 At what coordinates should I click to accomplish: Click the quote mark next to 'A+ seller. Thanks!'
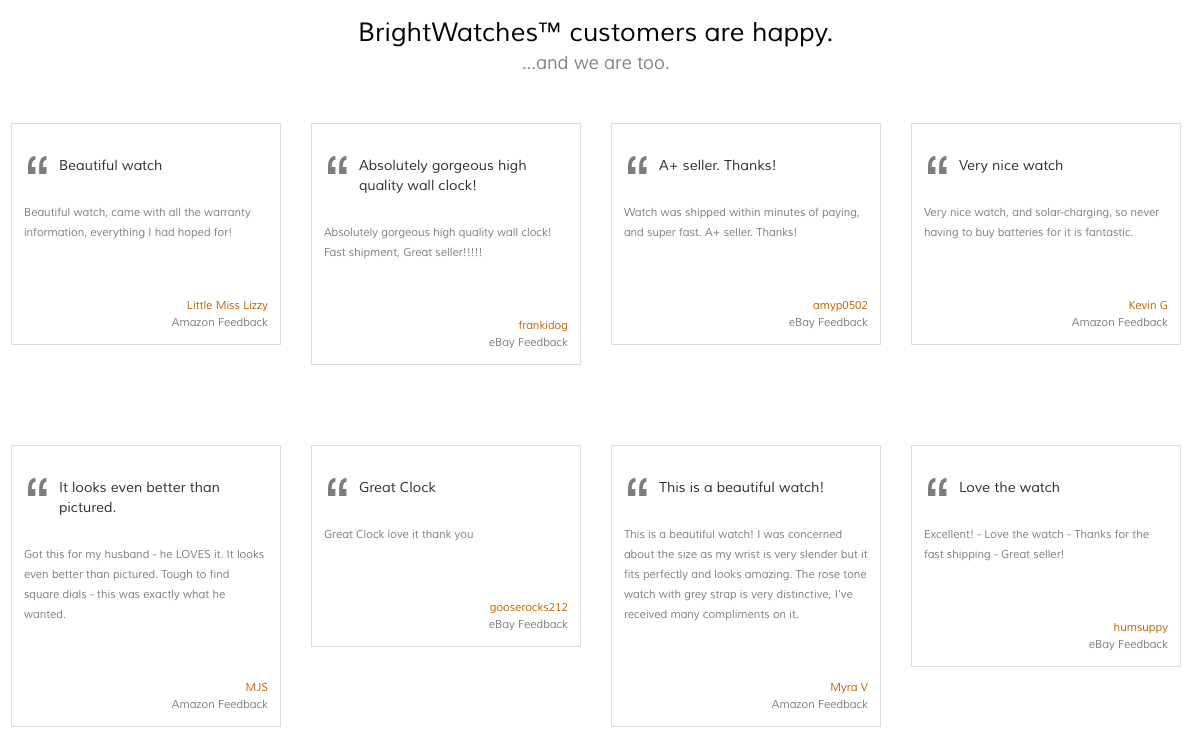click(x=637, y=165)
